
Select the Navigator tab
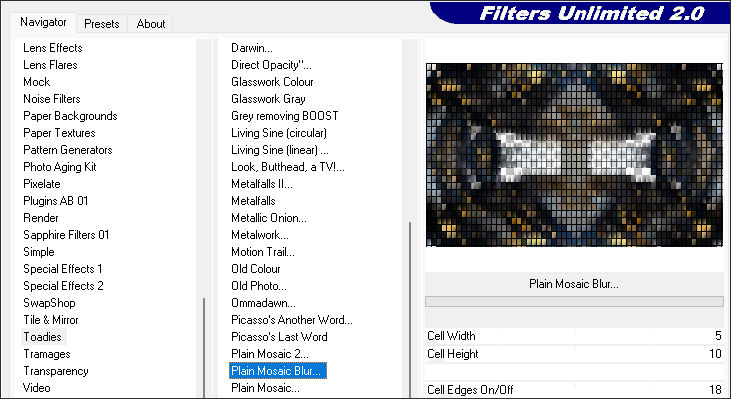click(43, 22)
